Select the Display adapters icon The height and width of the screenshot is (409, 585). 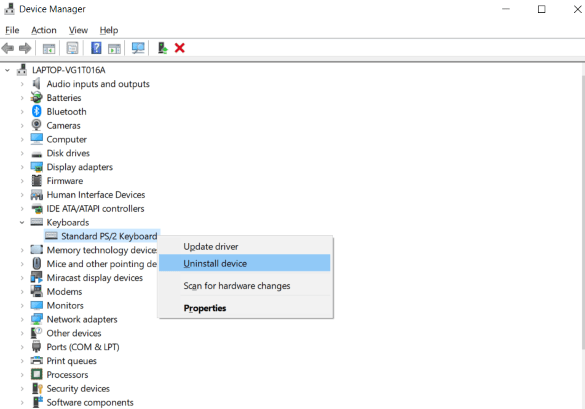37,167
